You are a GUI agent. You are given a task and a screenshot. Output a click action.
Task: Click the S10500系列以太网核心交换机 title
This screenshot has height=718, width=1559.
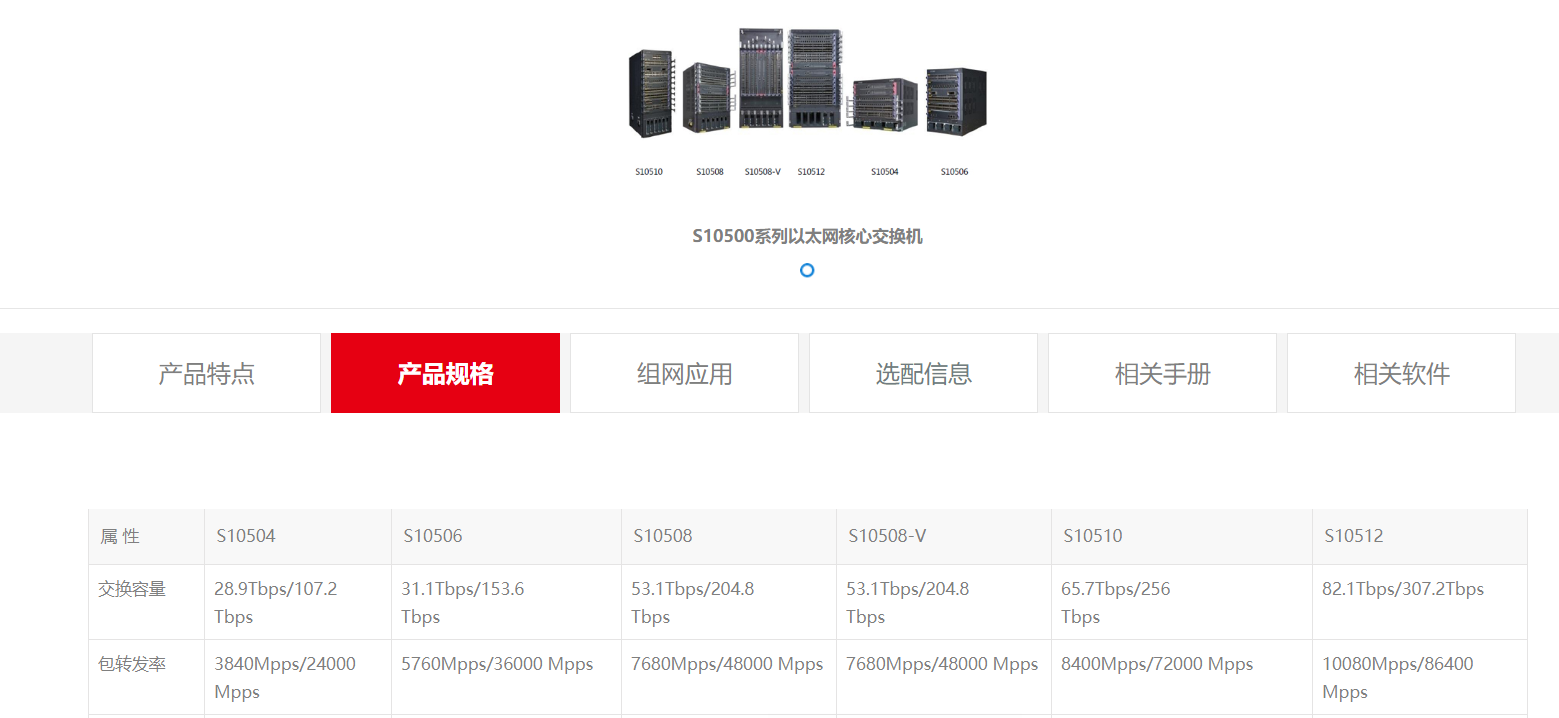807,236
